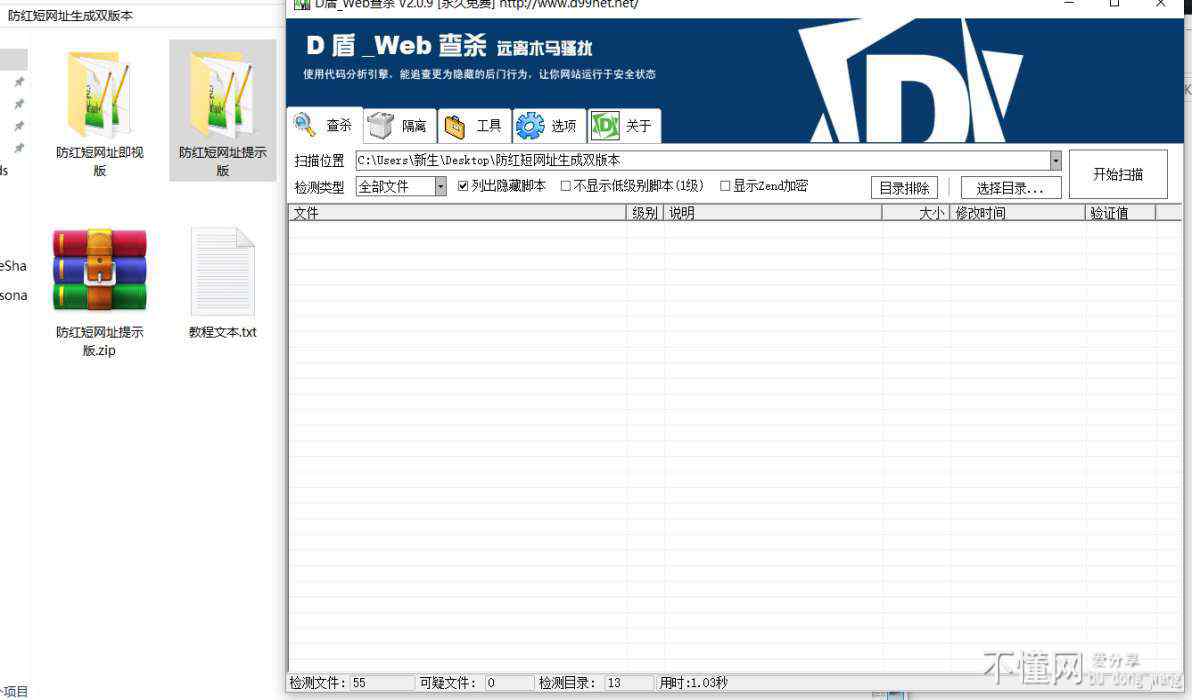Sort by the 级别 column header

coord(645,213)
